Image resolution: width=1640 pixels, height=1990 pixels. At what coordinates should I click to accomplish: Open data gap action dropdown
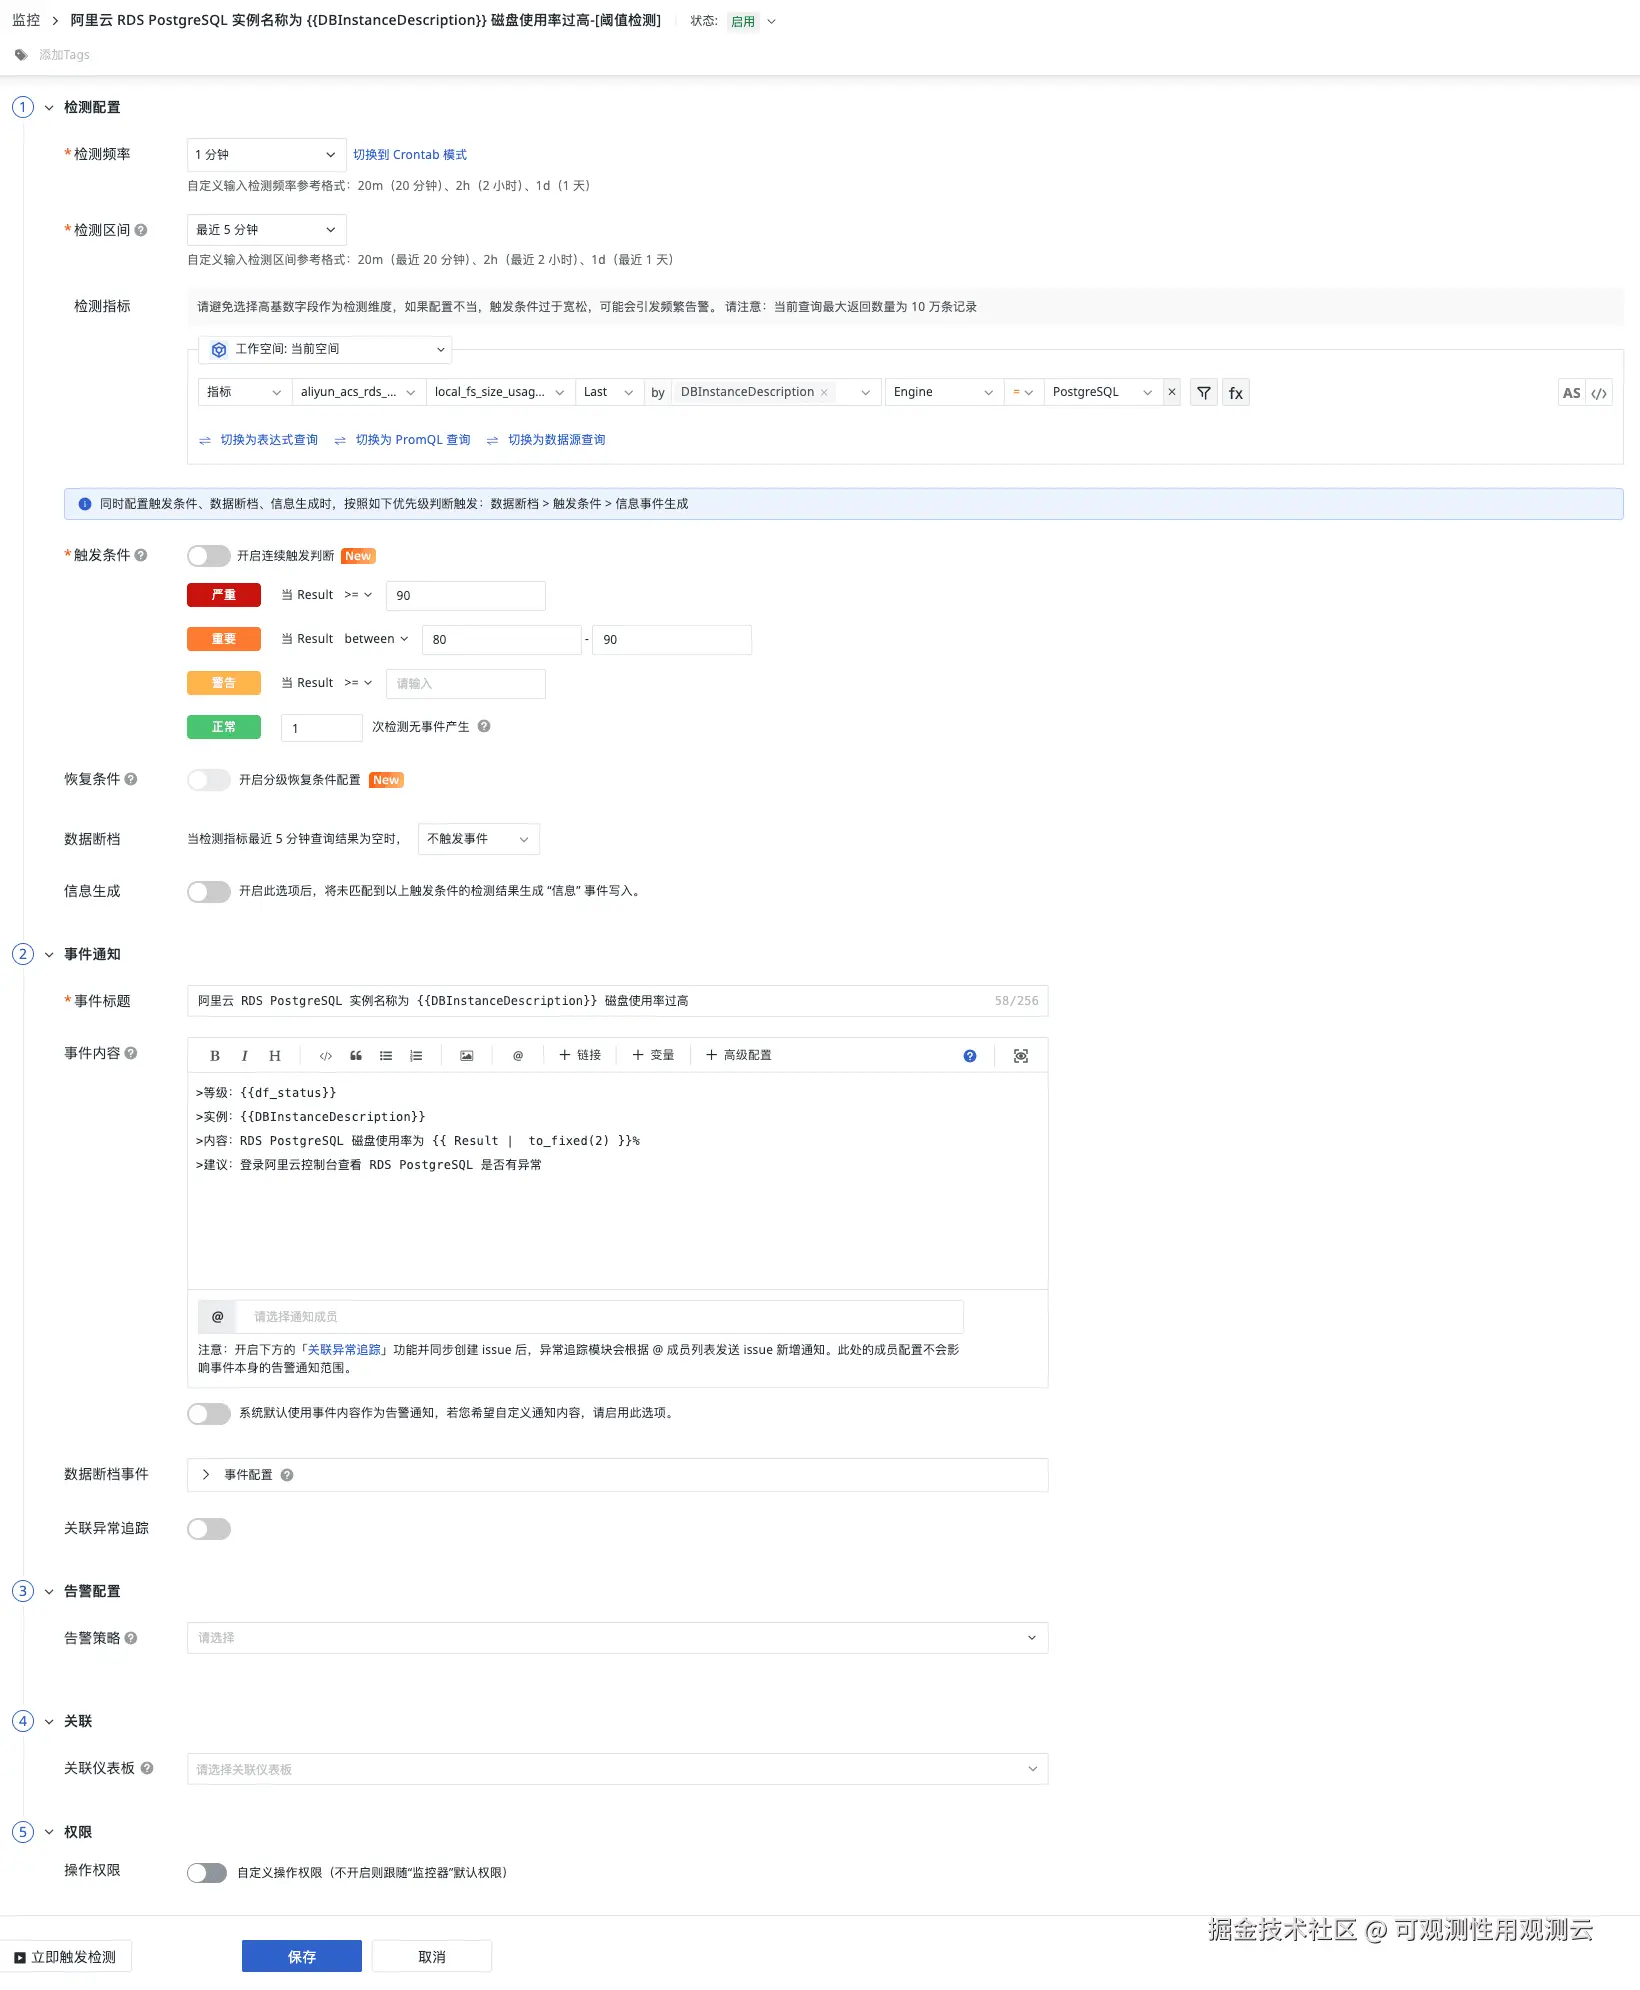[478, 839]
